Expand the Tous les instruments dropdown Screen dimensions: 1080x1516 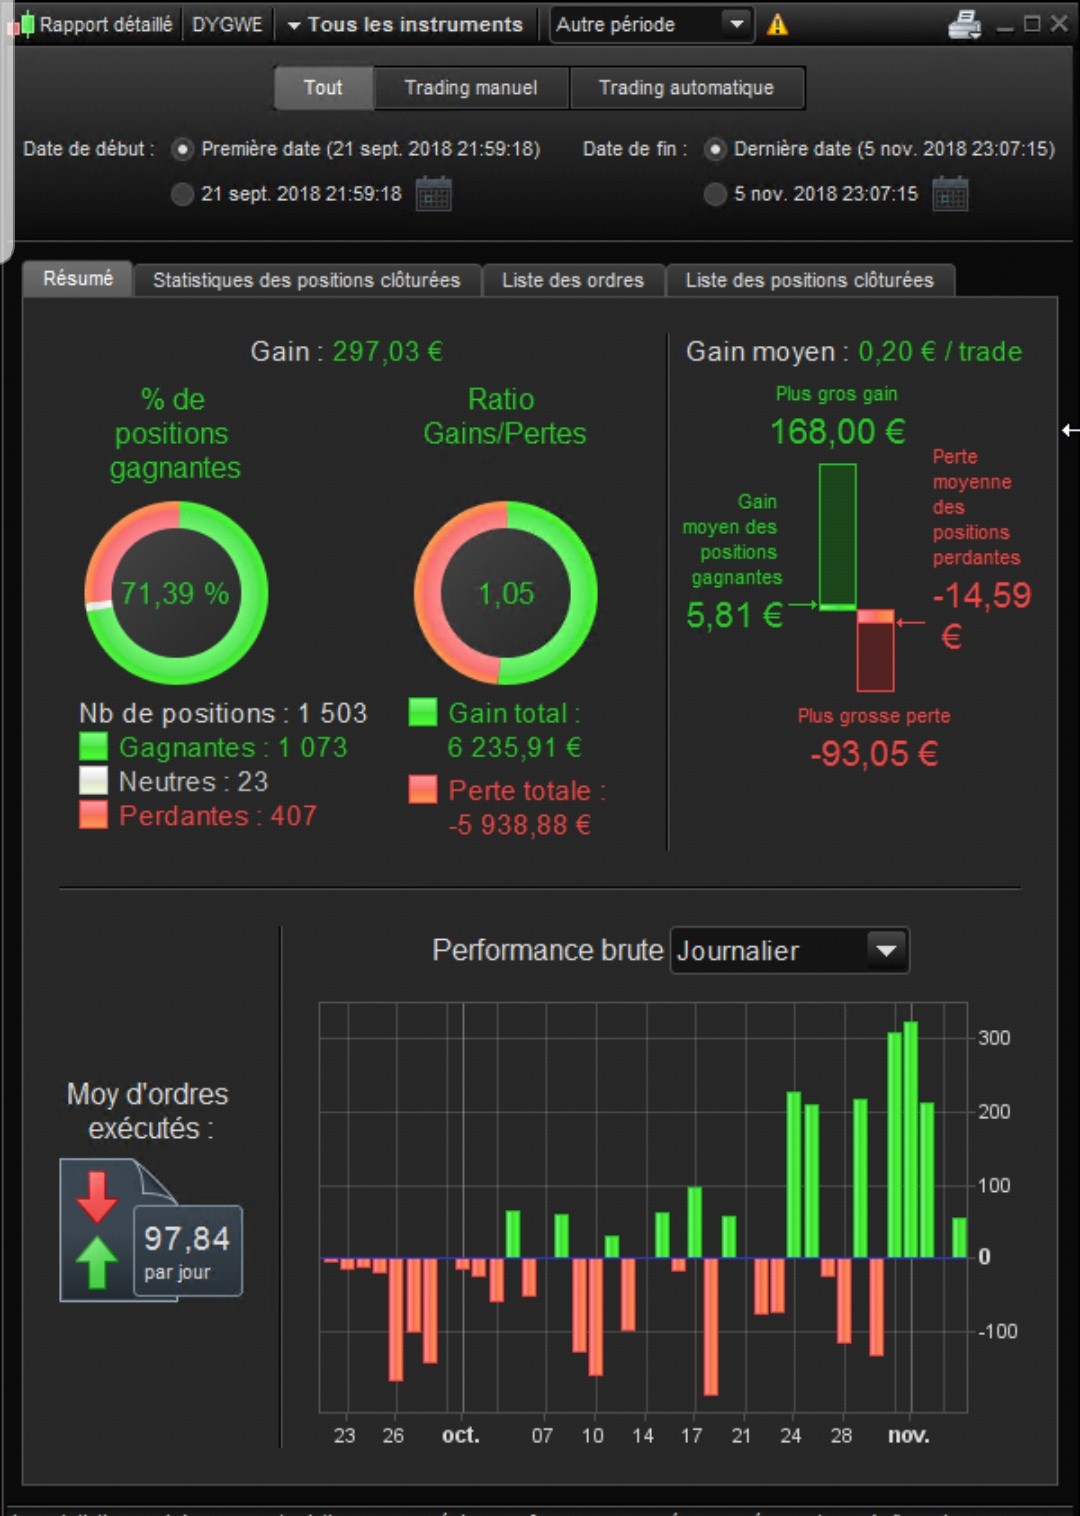(x=404, y=24)
